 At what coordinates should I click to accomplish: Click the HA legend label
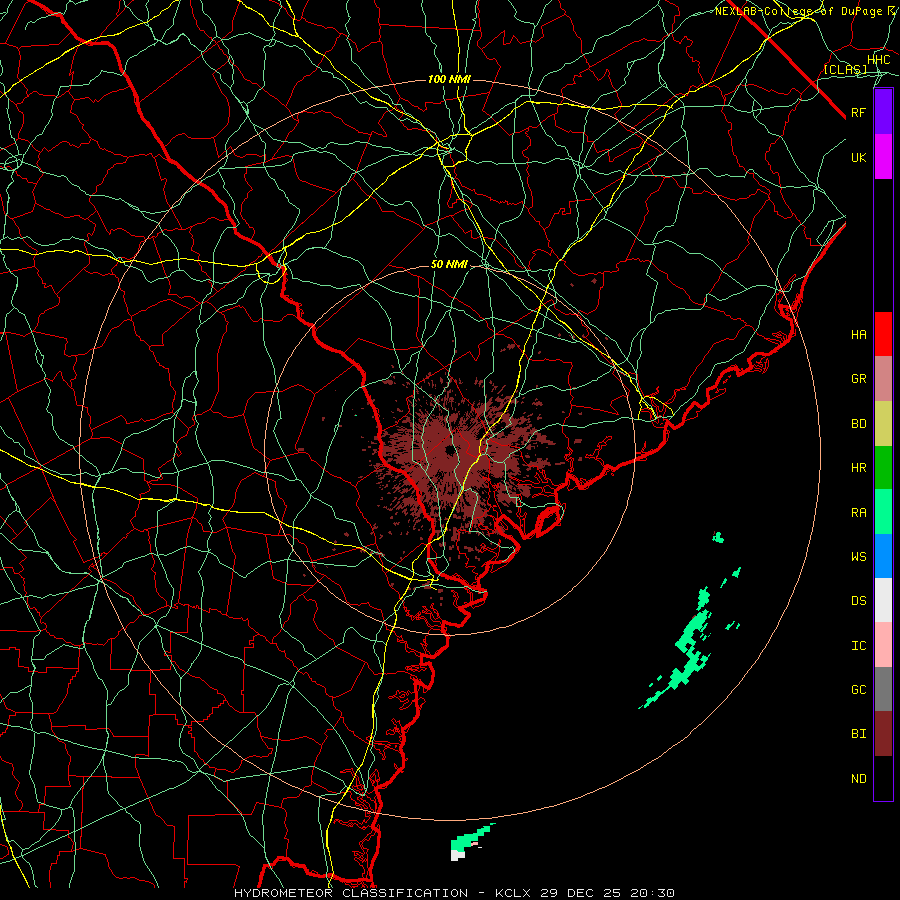pyautogui.click(x=859, y=335)
